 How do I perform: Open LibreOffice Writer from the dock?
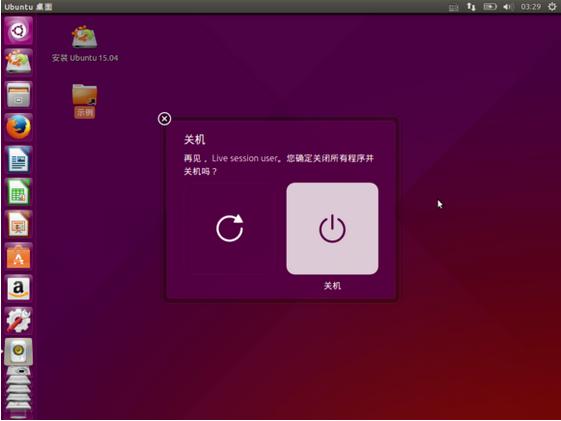19,160
